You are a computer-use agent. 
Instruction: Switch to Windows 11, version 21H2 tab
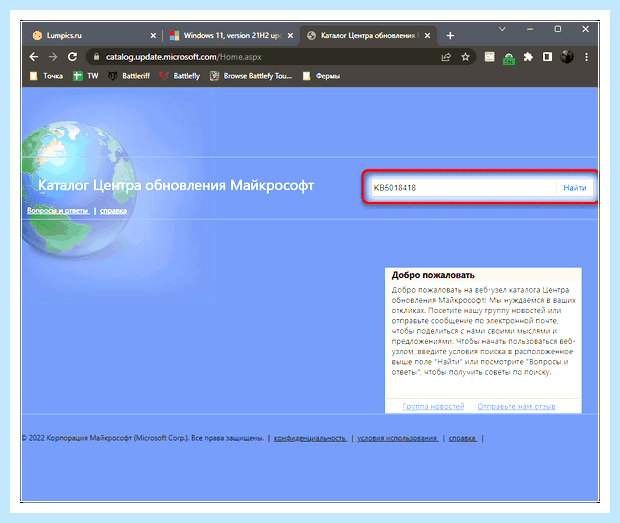point(231,36)
